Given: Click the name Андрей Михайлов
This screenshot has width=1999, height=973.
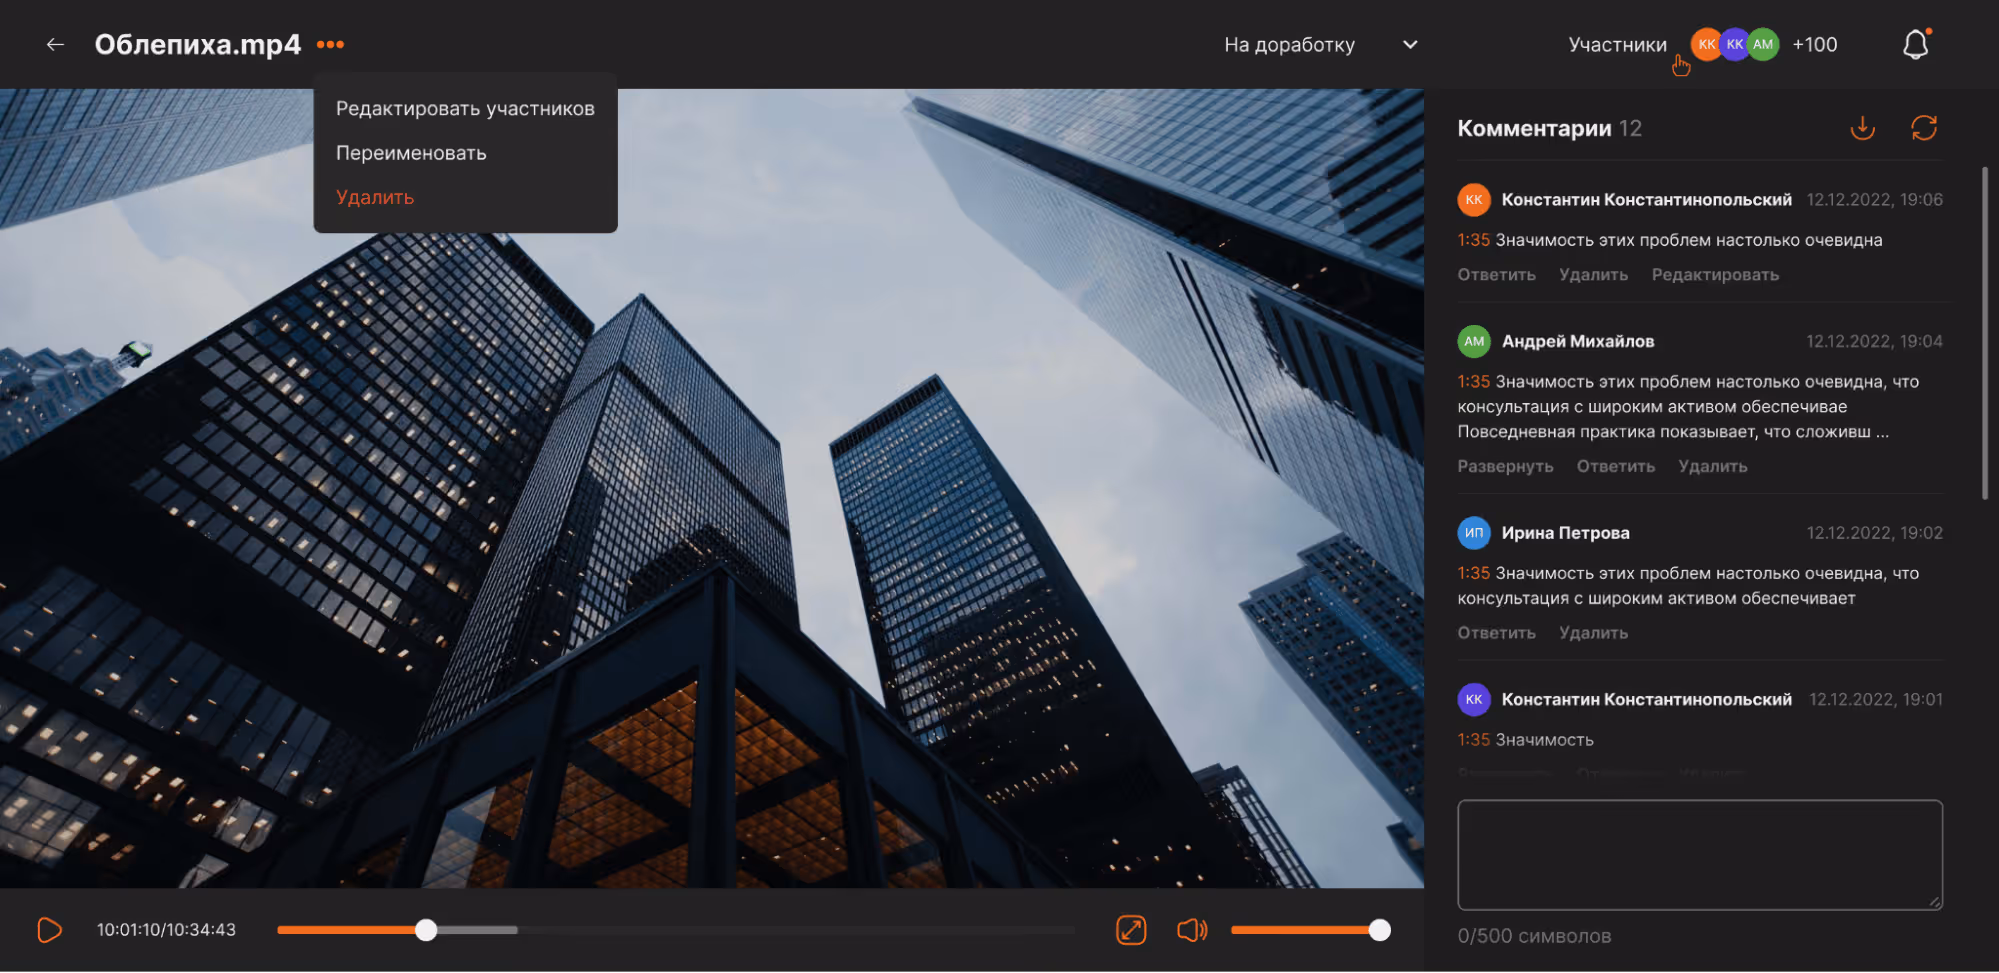Looking at the screenshot, I should pyautogui.click(x=1578, y=342).
